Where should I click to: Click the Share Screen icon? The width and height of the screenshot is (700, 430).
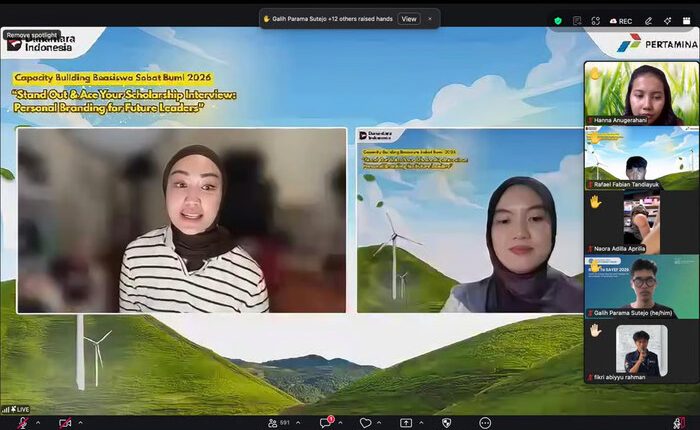pos(406,422)
